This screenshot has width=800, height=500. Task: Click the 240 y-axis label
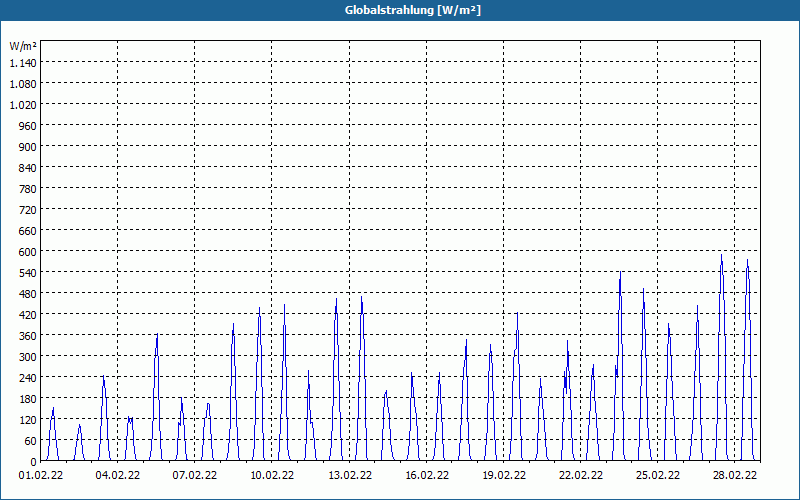coord(28,378)
